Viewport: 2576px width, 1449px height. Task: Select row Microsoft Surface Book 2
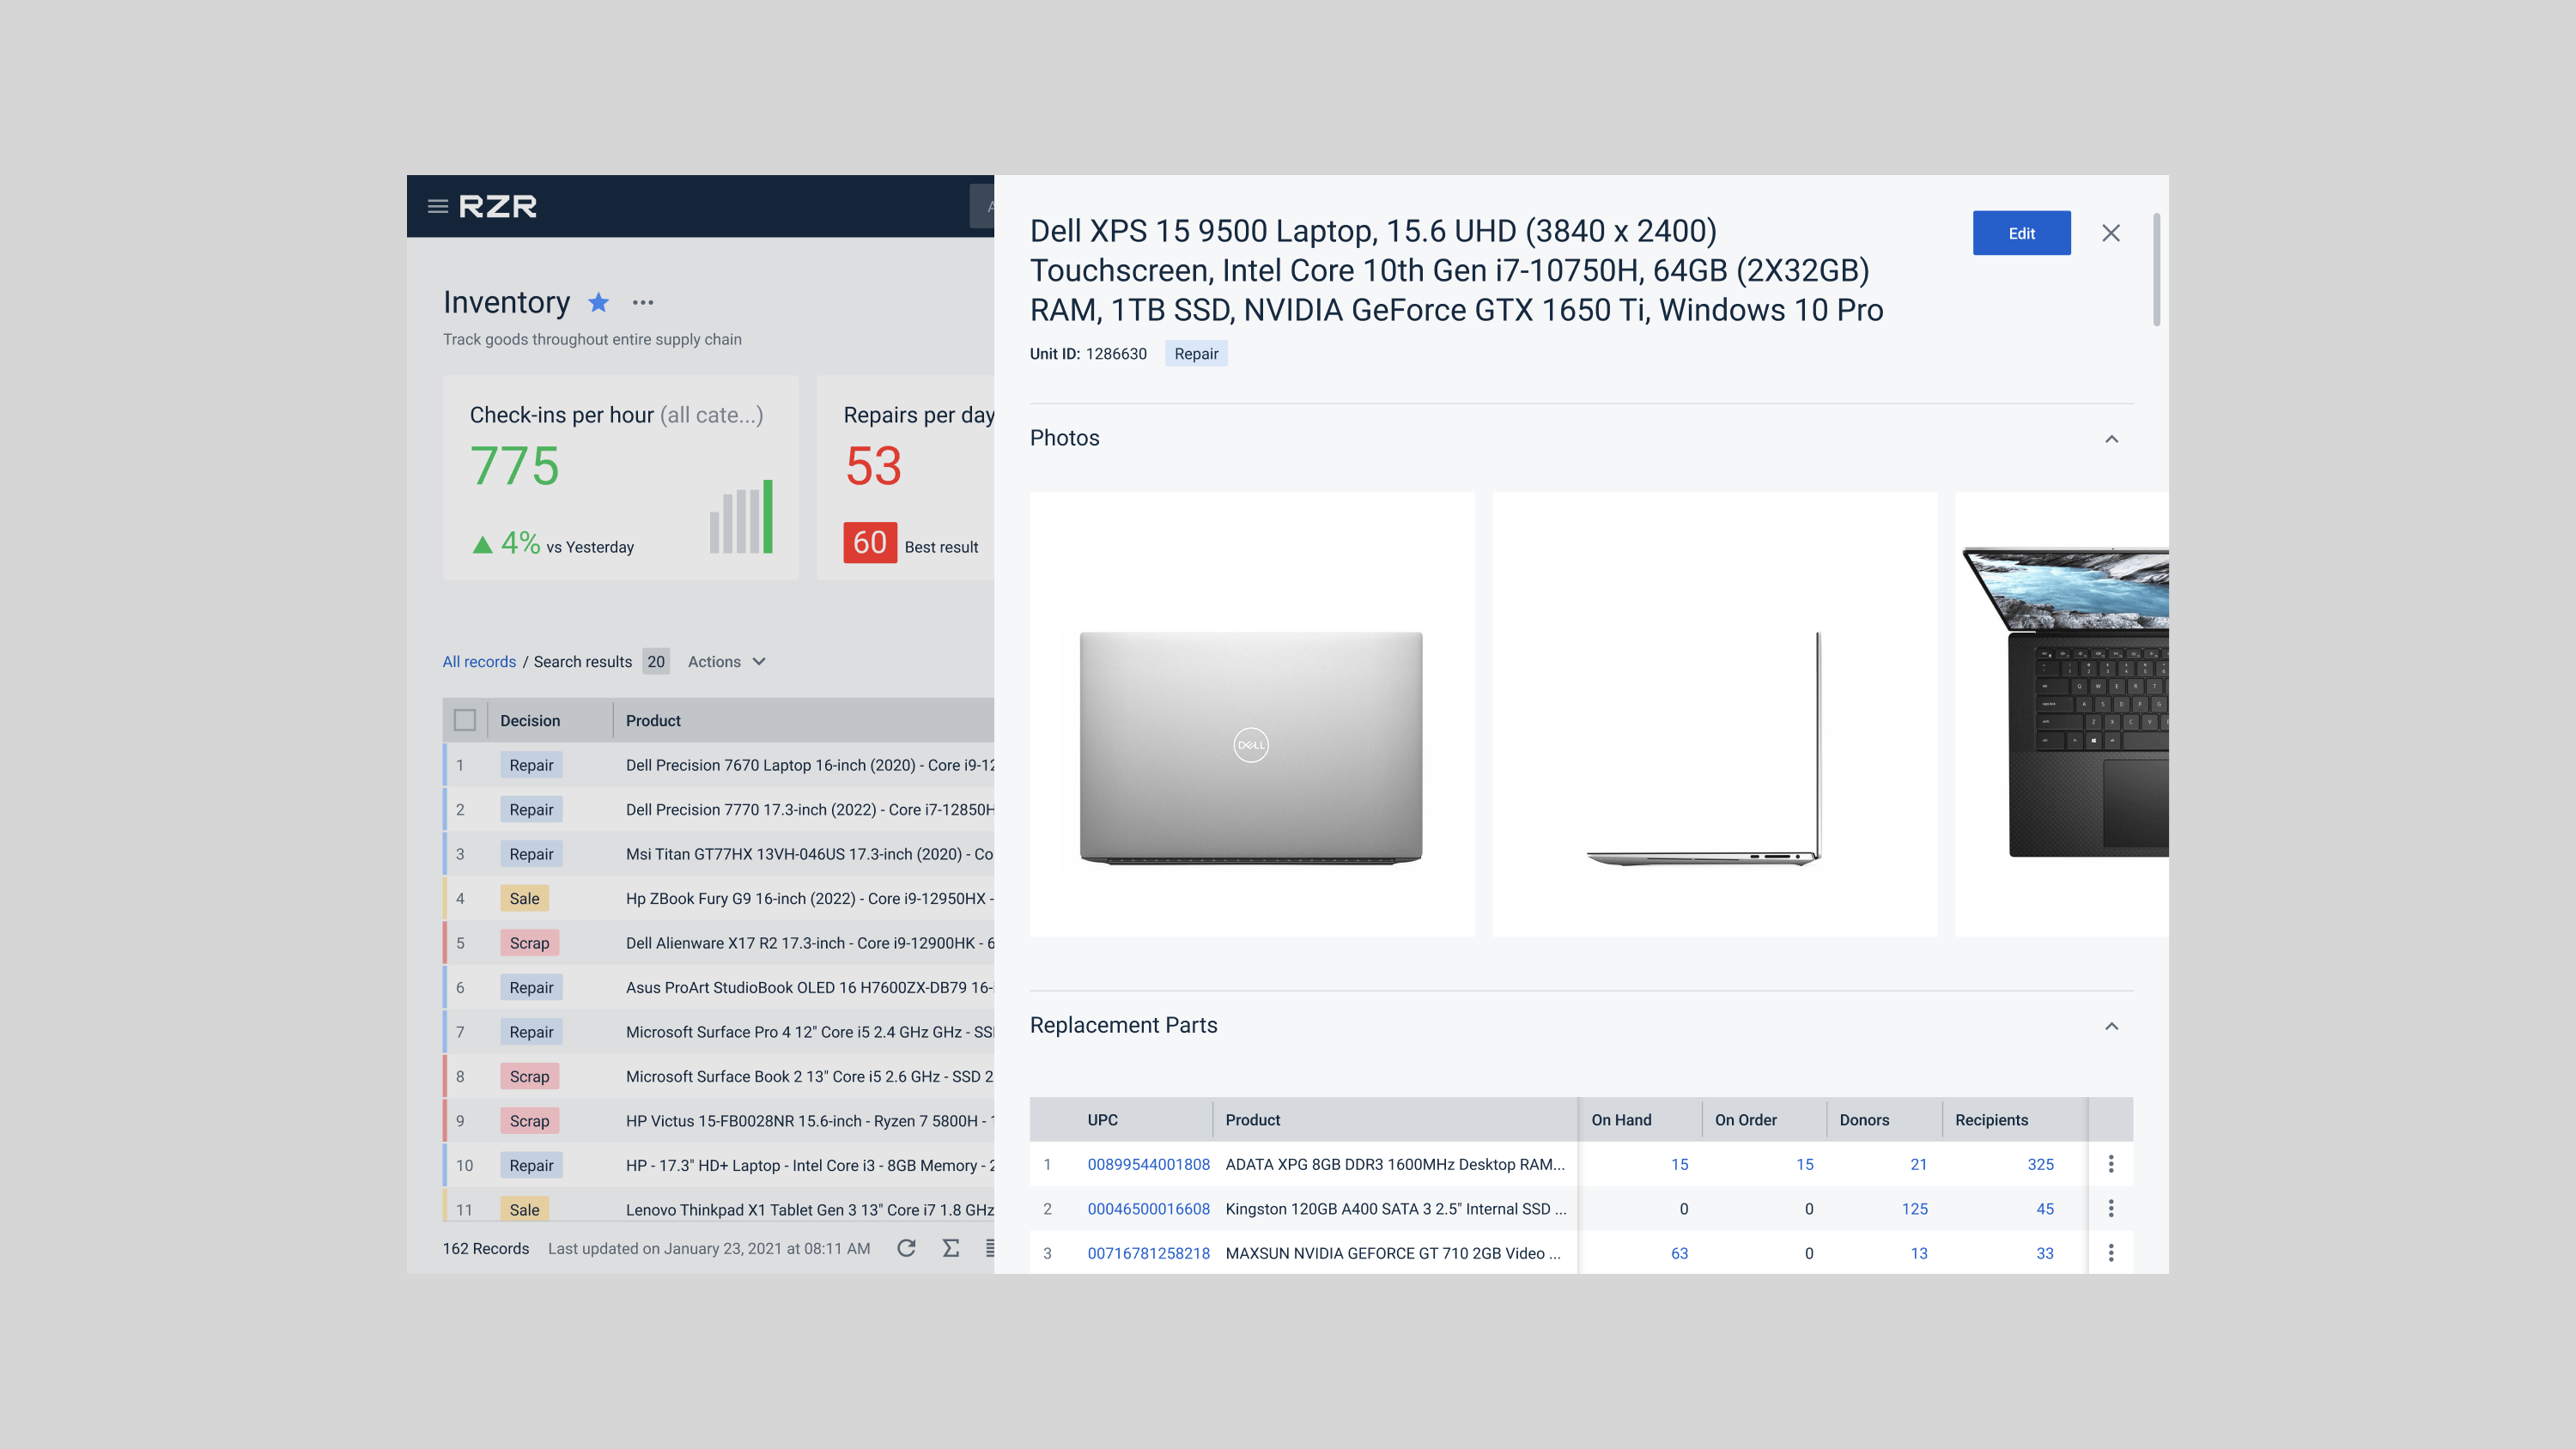pos(719,1076)
